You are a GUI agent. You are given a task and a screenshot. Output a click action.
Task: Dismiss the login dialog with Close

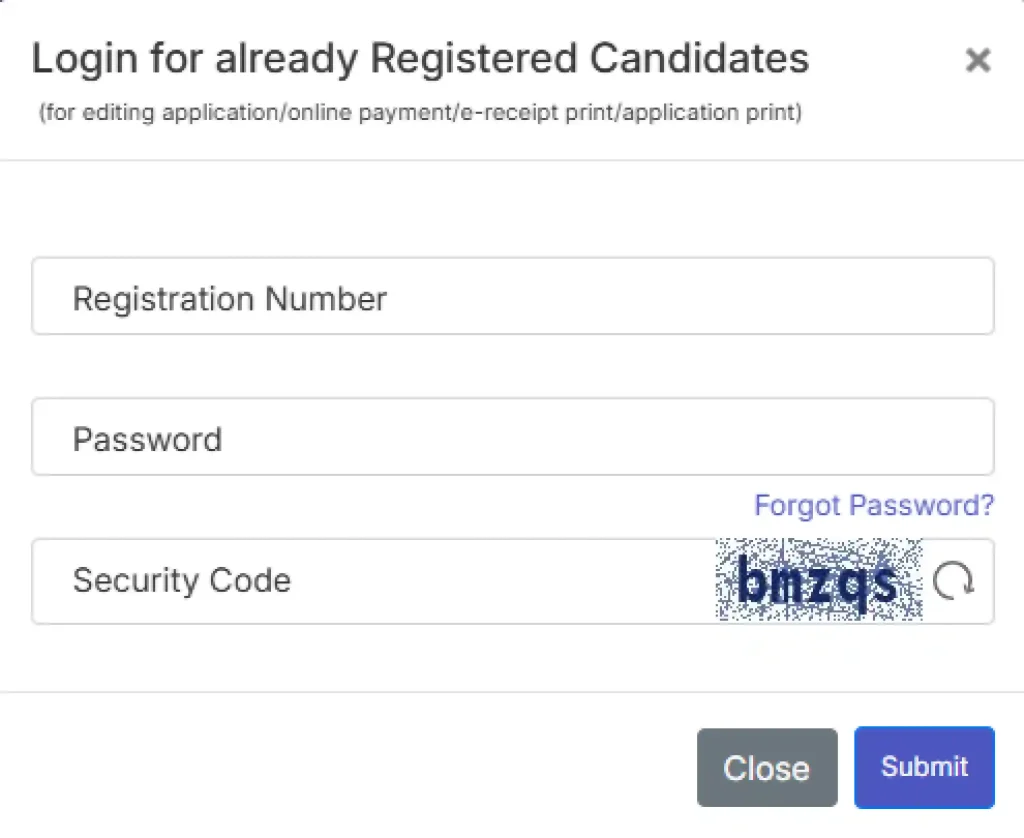766,767
